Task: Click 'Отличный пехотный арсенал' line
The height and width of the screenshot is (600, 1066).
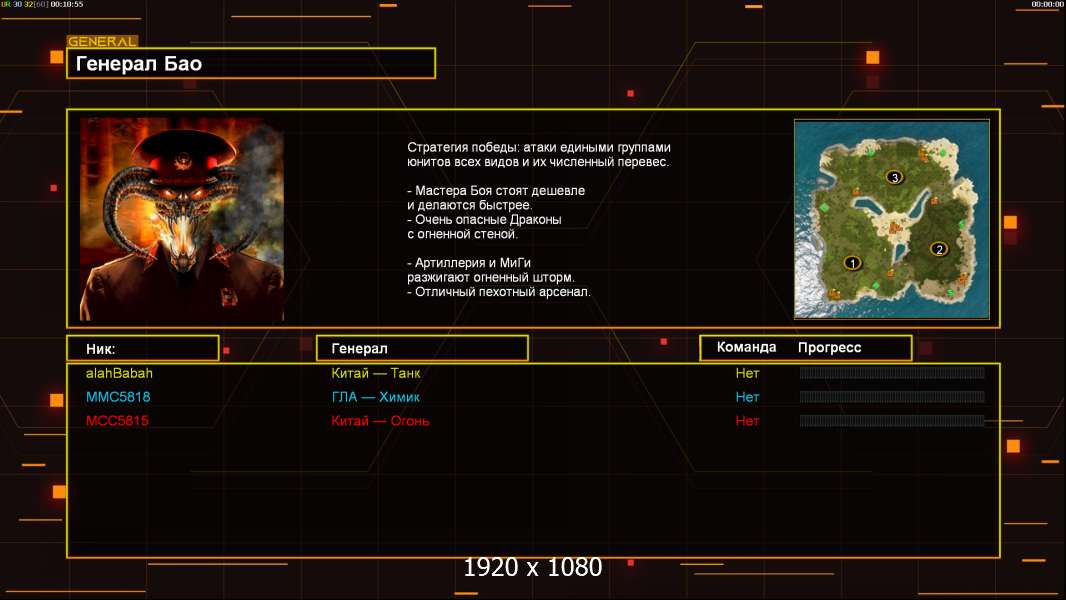Action: click(498, 292)
